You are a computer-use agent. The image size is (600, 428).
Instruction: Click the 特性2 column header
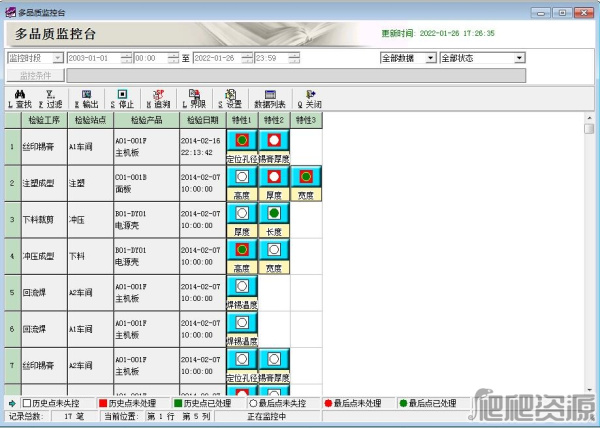(274, 120)
